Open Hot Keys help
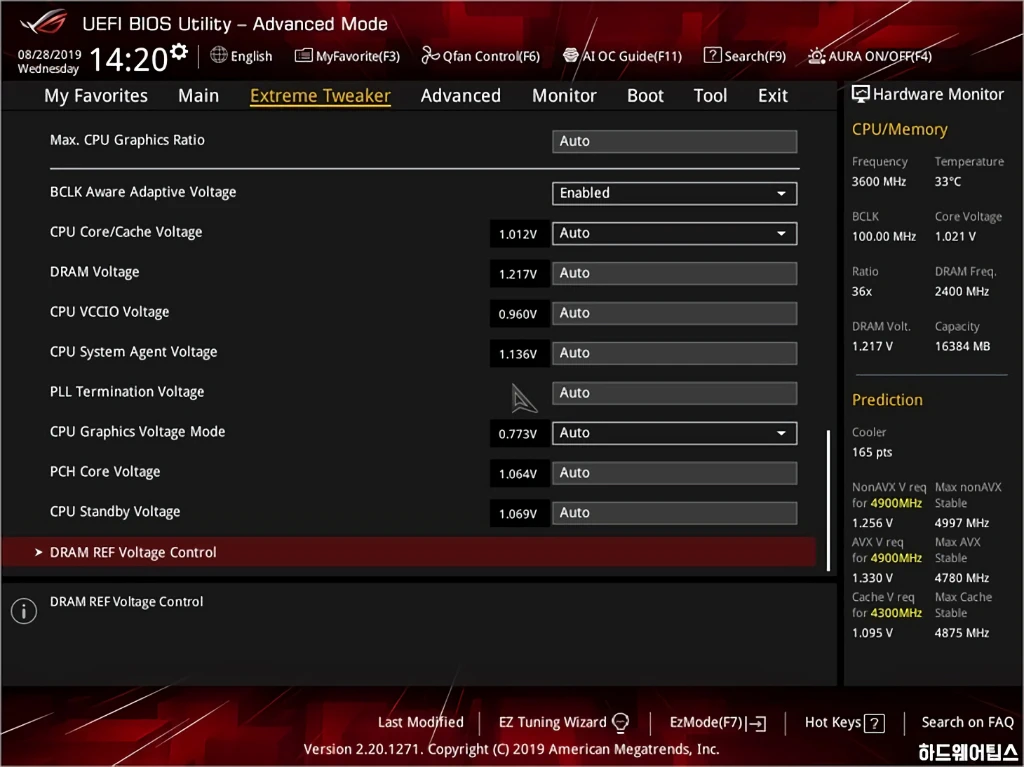Image resolution: width=1024 pixels, height=767 pixels. [x=833, y=723]
